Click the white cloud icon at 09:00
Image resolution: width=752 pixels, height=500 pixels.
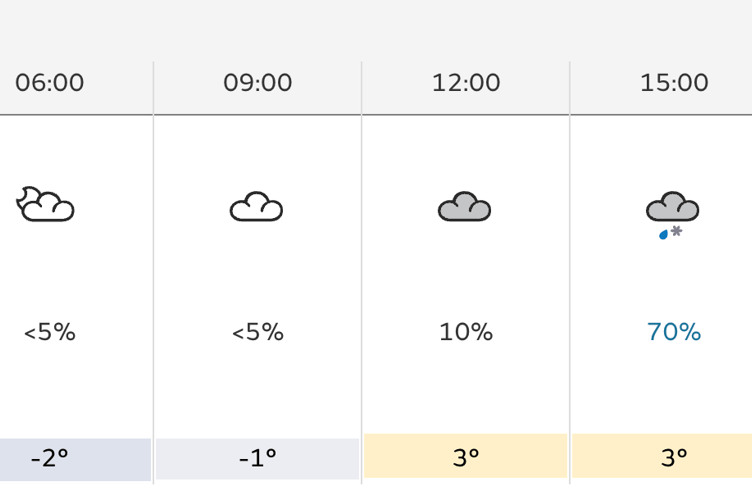(x=257, y=207)
